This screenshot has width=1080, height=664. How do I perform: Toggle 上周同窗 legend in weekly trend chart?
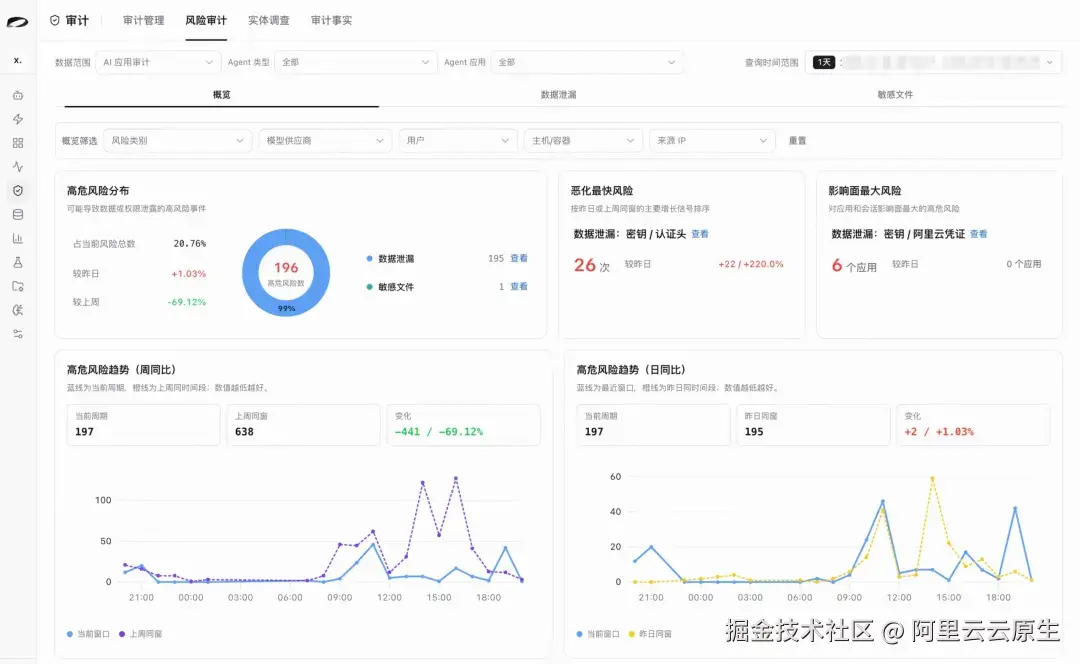point(141,634)
